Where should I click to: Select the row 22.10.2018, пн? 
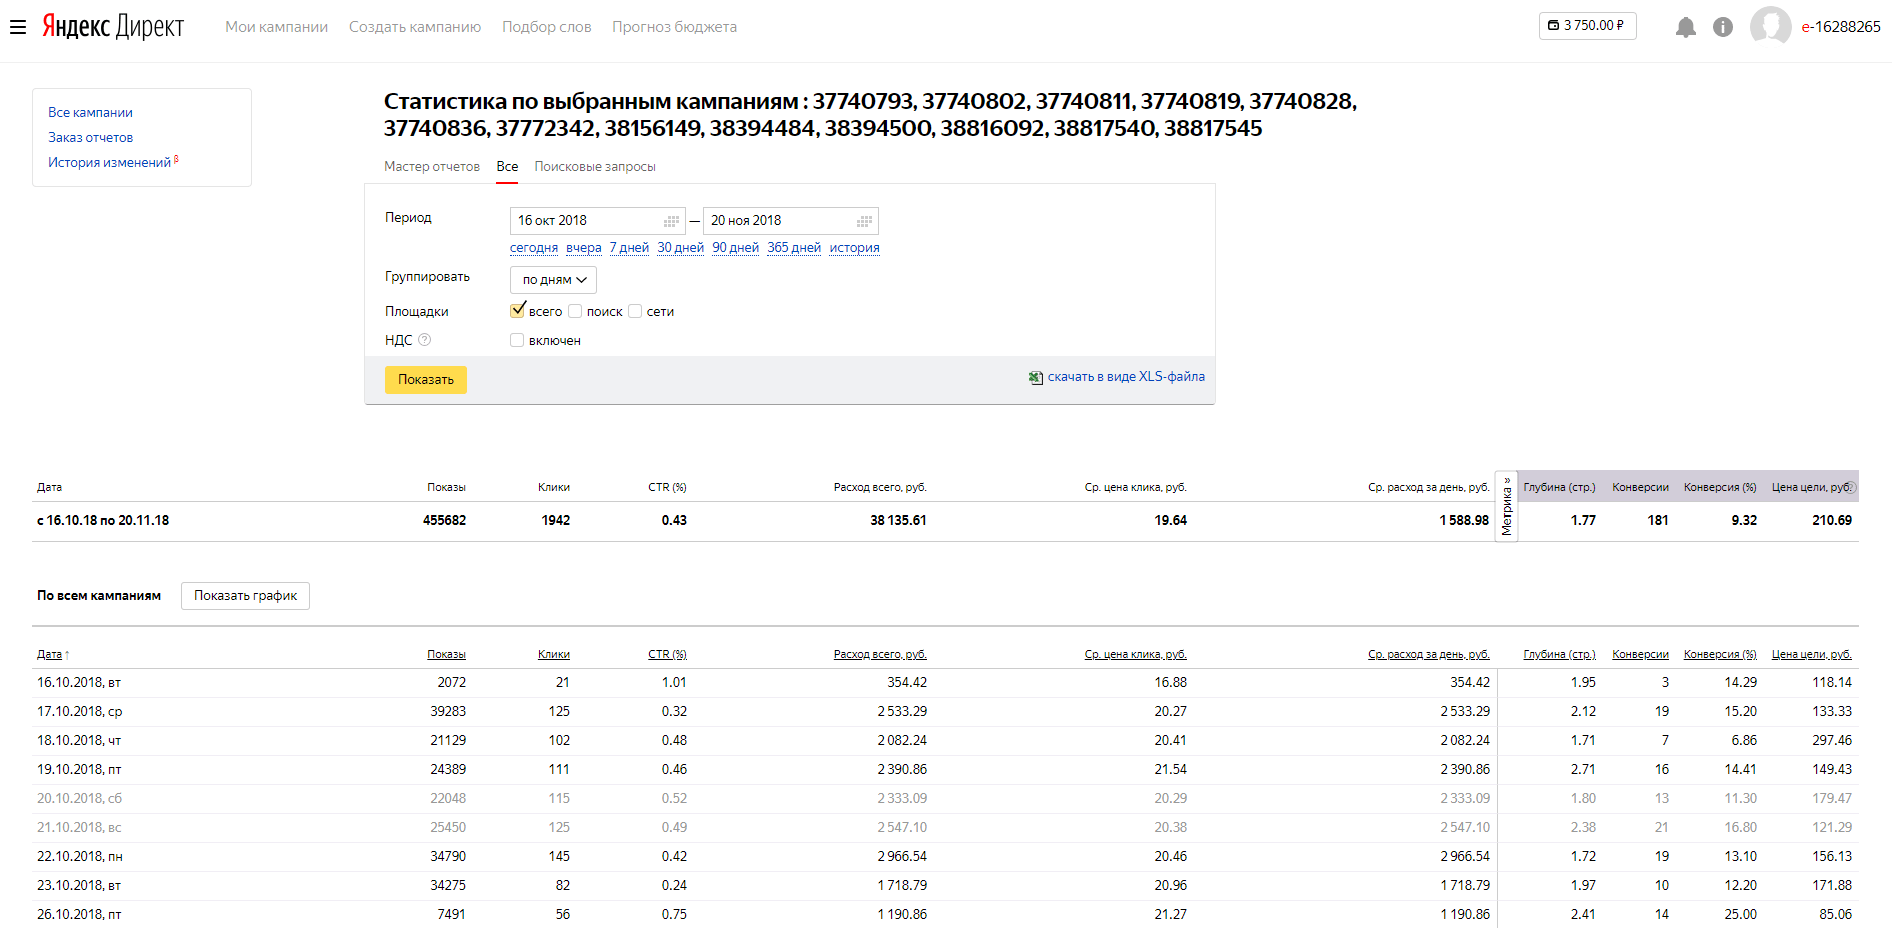coord(945,857)
